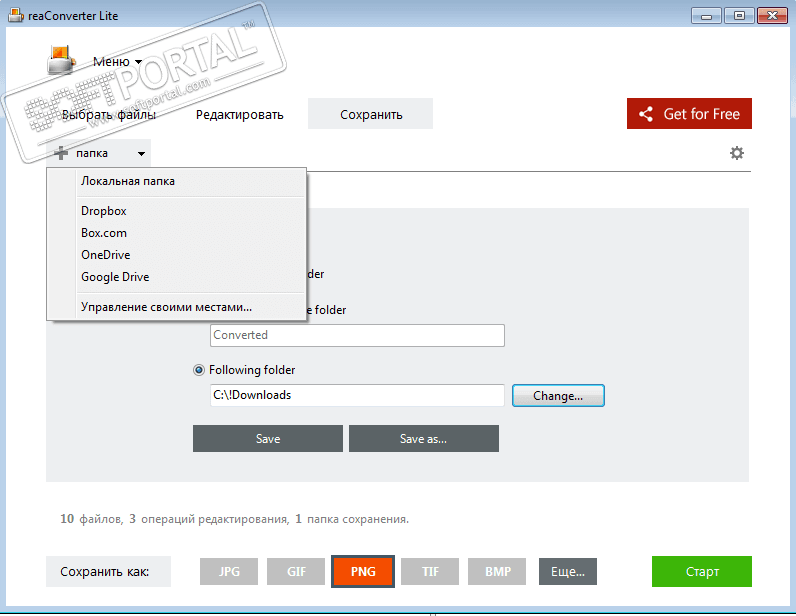Click the green Старт button
This screenshot has width=796, height=616.
click(702, 571)
